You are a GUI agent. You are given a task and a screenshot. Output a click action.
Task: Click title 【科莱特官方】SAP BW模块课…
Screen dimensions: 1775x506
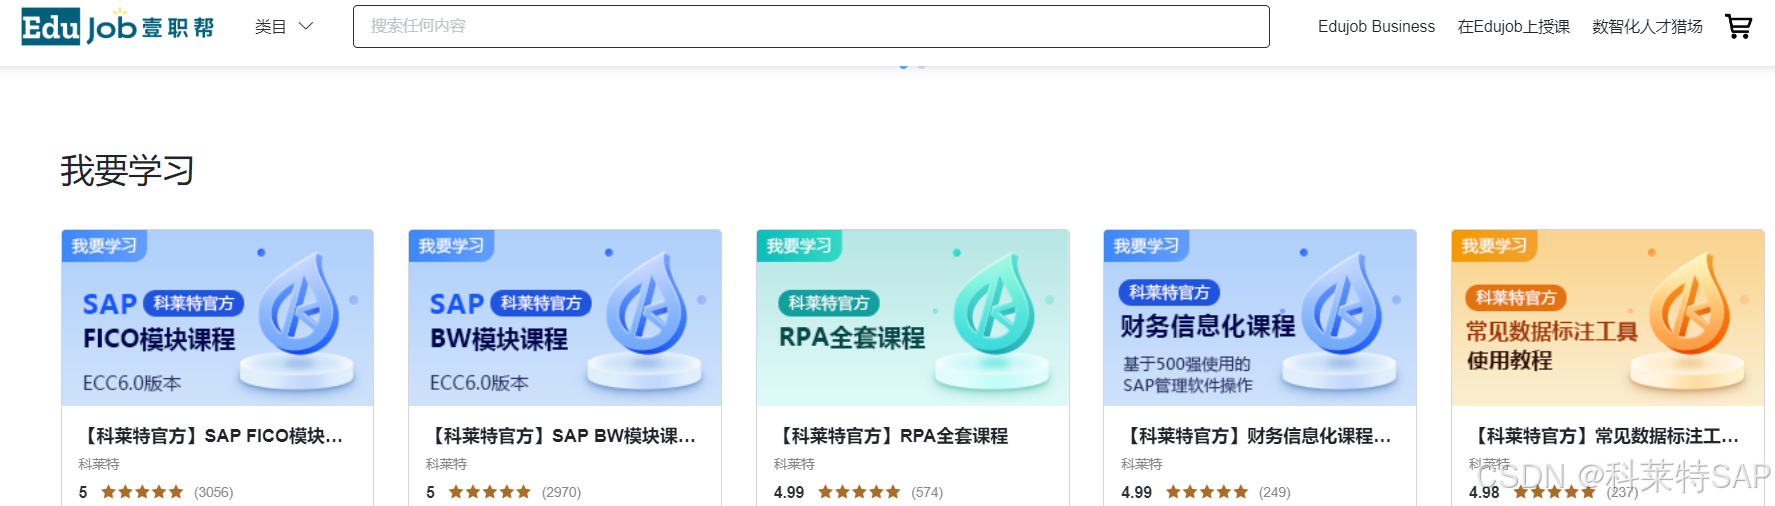point(560,436)
